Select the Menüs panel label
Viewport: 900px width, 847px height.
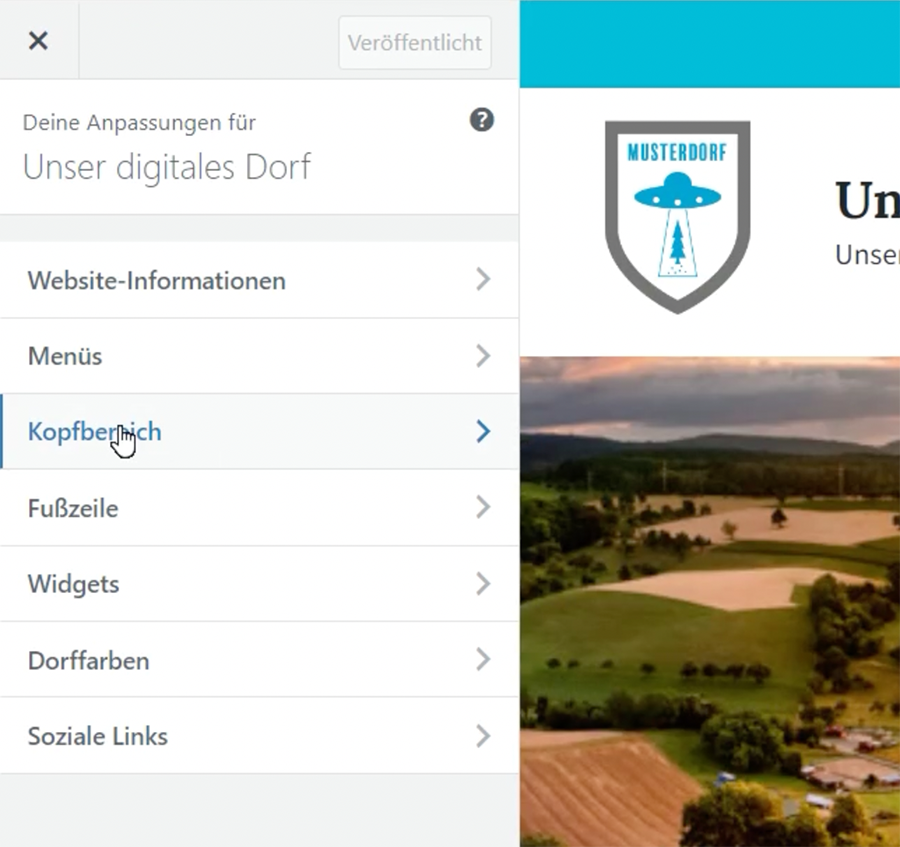[65, 357]
